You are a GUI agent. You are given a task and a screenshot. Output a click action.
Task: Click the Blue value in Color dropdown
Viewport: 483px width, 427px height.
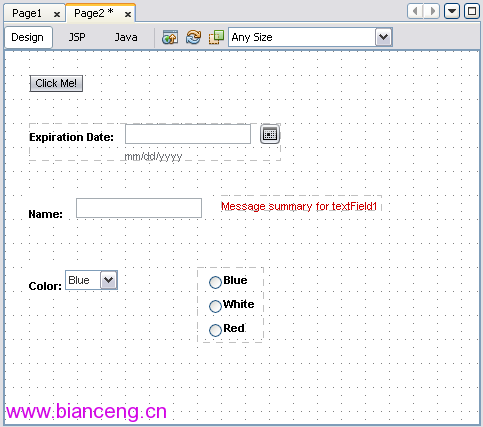[x=79, y=280]
